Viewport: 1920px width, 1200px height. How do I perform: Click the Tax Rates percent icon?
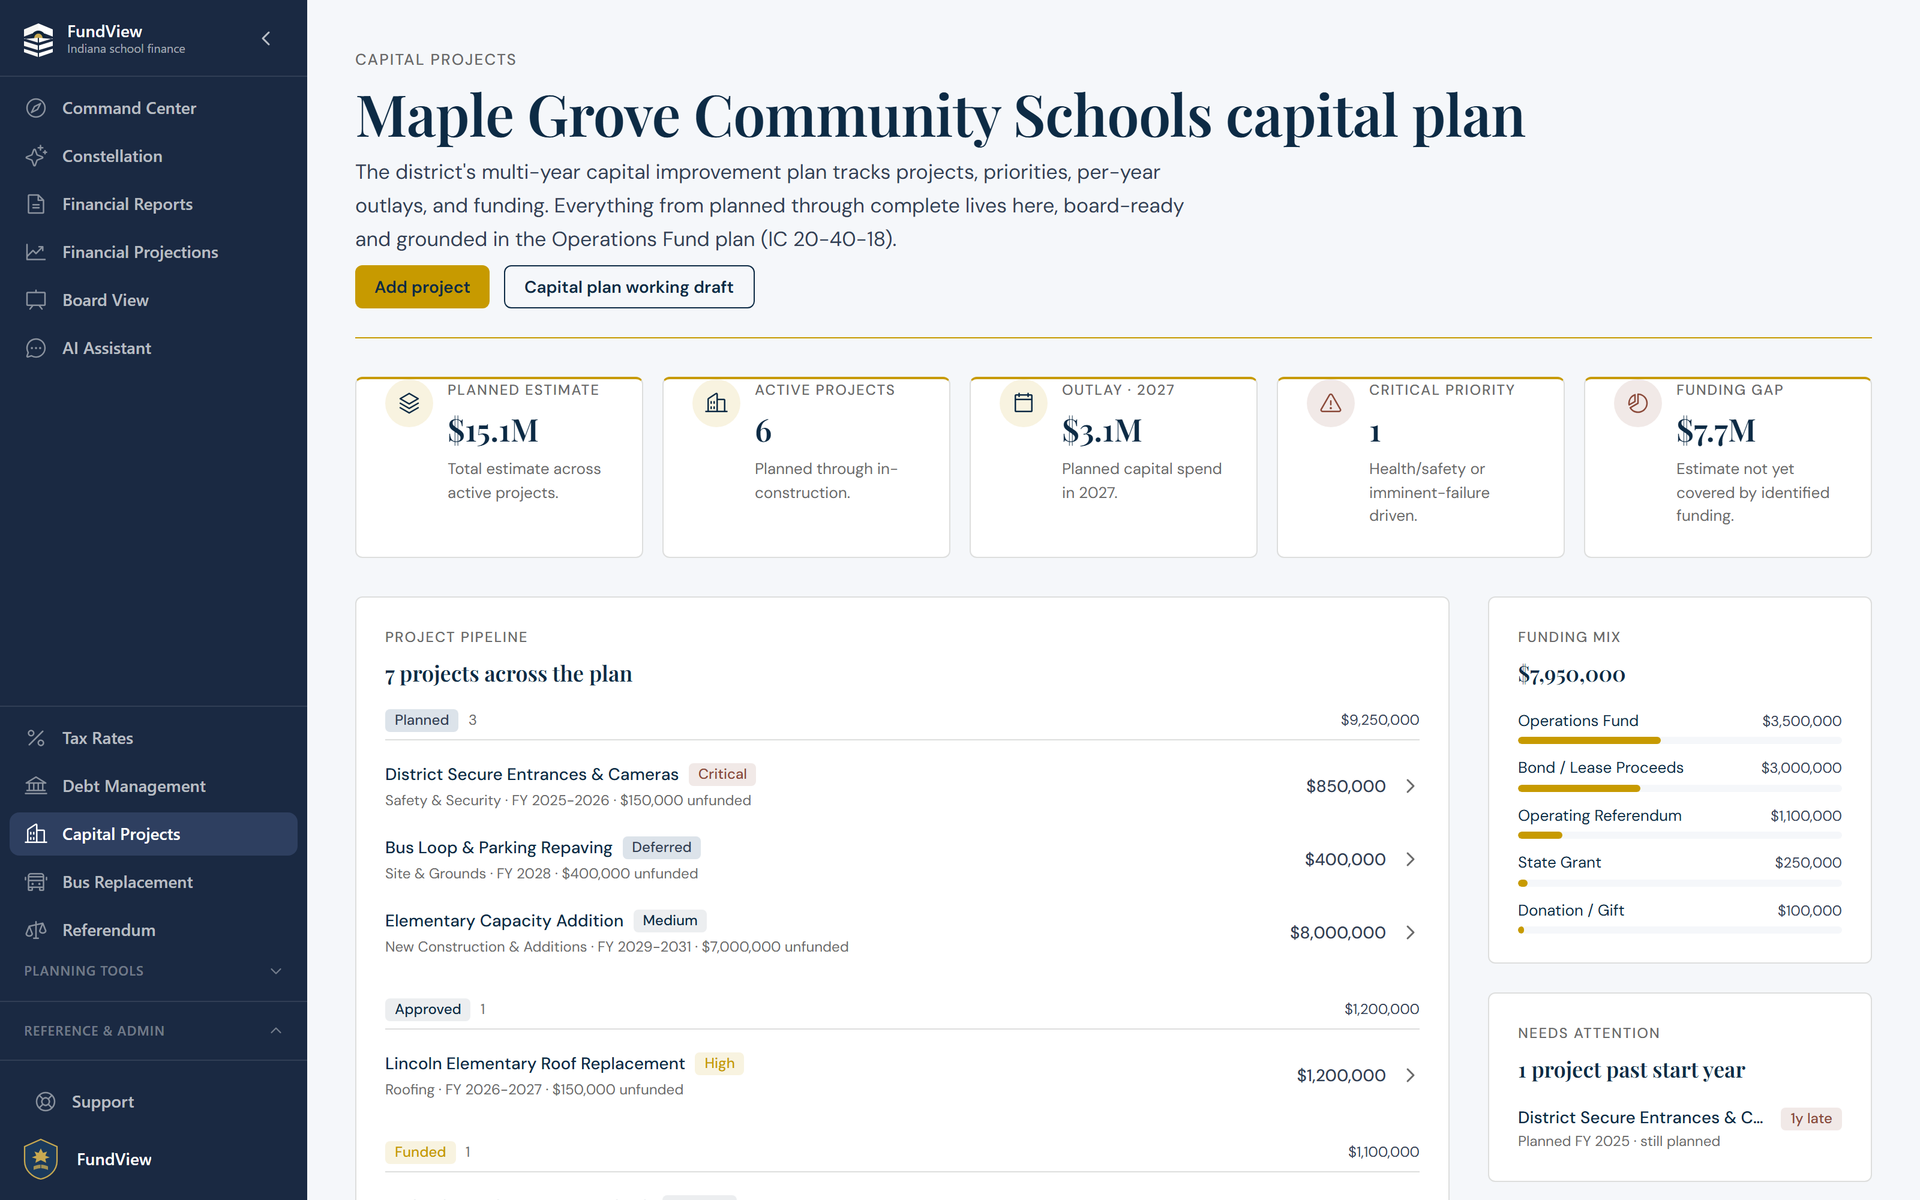36,738
